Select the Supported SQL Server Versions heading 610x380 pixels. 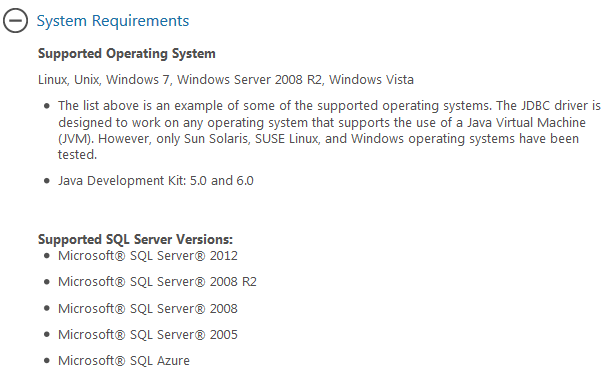tap(135, 239)
